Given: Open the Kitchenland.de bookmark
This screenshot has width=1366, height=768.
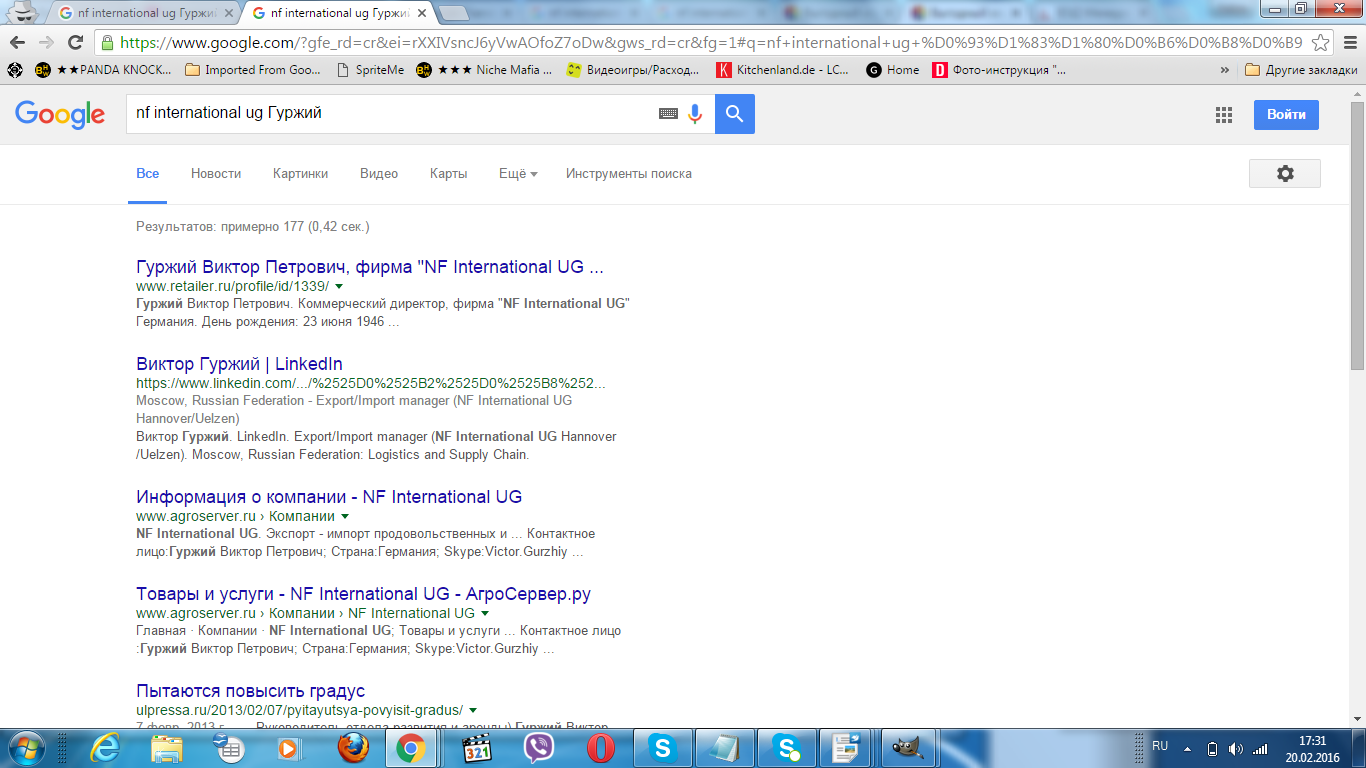Looking at the screenshot, I should click(x=783, y=70).
